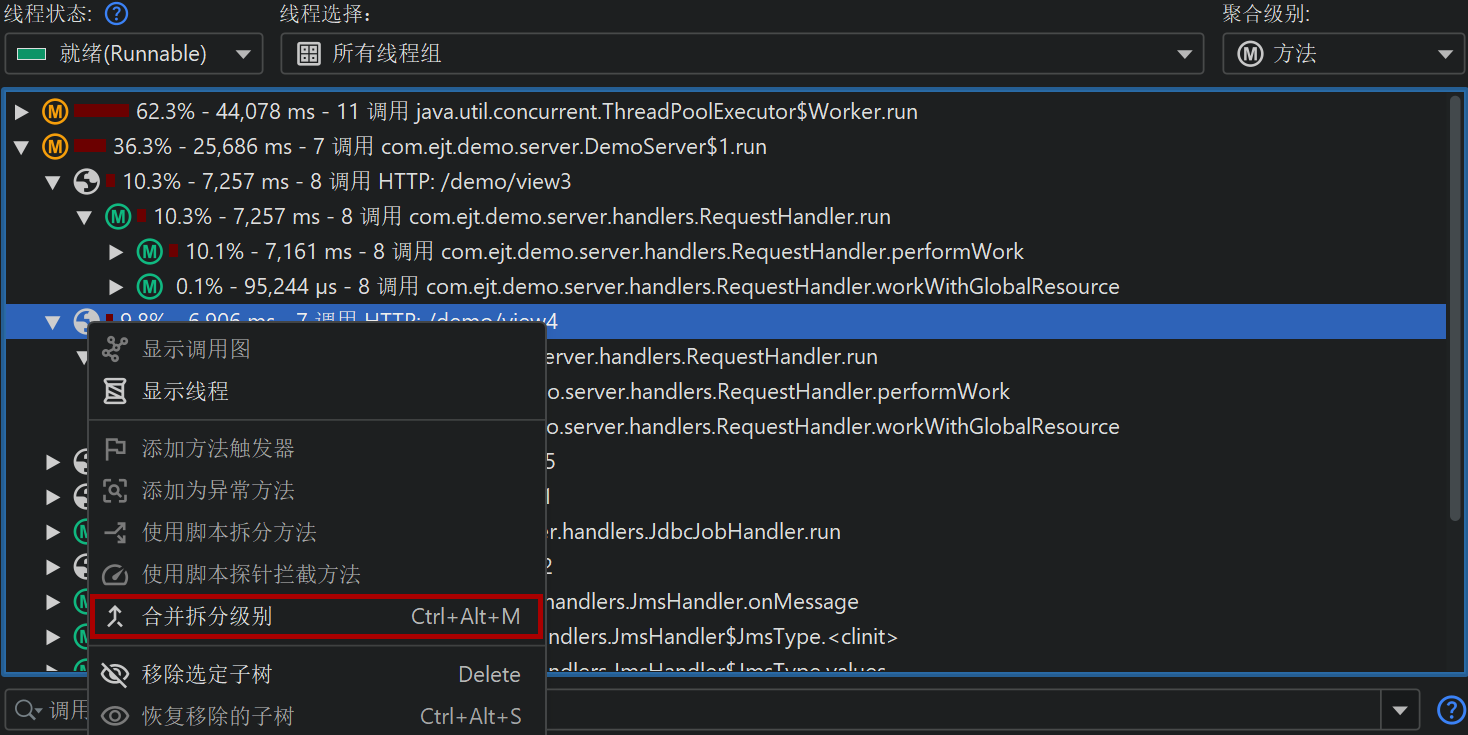The width and height of the screenshot is (1468, 735).
Task: Select 添加方法触发器 in the context menu
Action: [x=317, y=449]
